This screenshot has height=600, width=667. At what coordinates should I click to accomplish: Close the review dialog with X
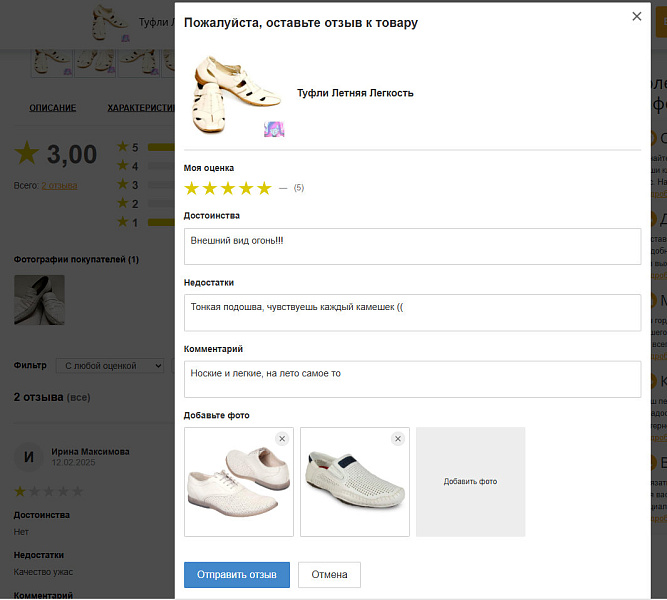(637, 16)
